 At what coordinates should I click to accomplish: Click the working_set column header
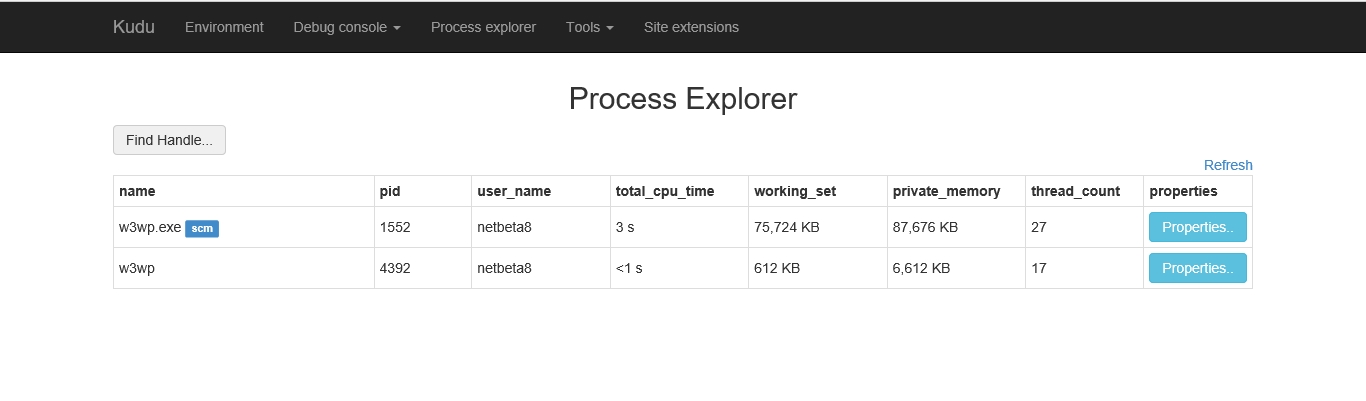coord(795,191)
